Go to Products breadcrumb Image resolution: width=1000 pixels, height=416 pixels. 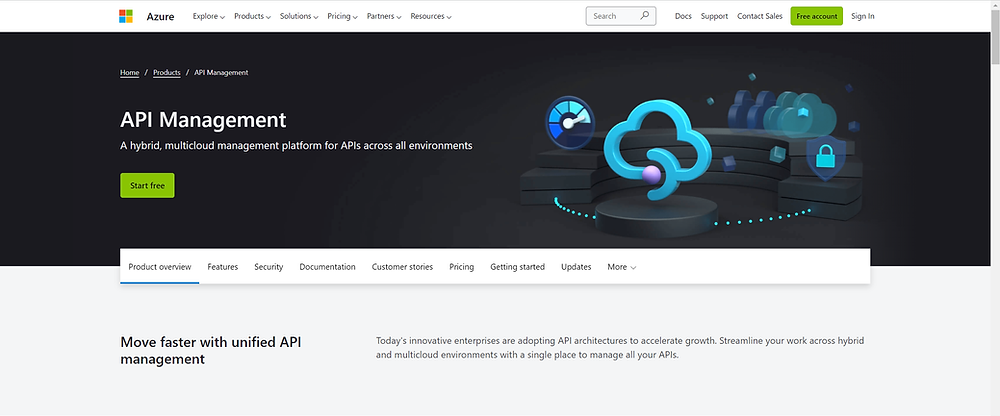click(166, 73)
